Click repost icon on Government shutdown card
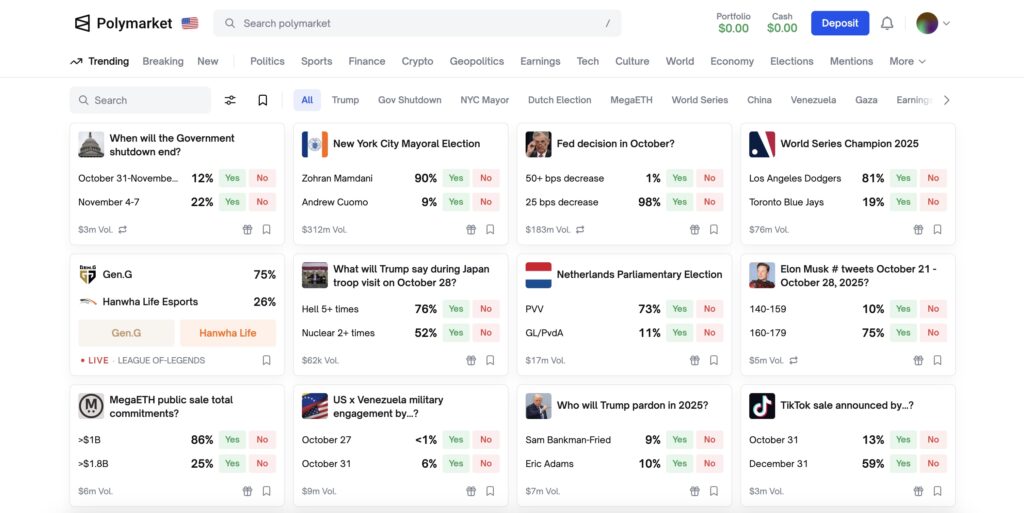The image size is (1024, 513). click(122, 229)
